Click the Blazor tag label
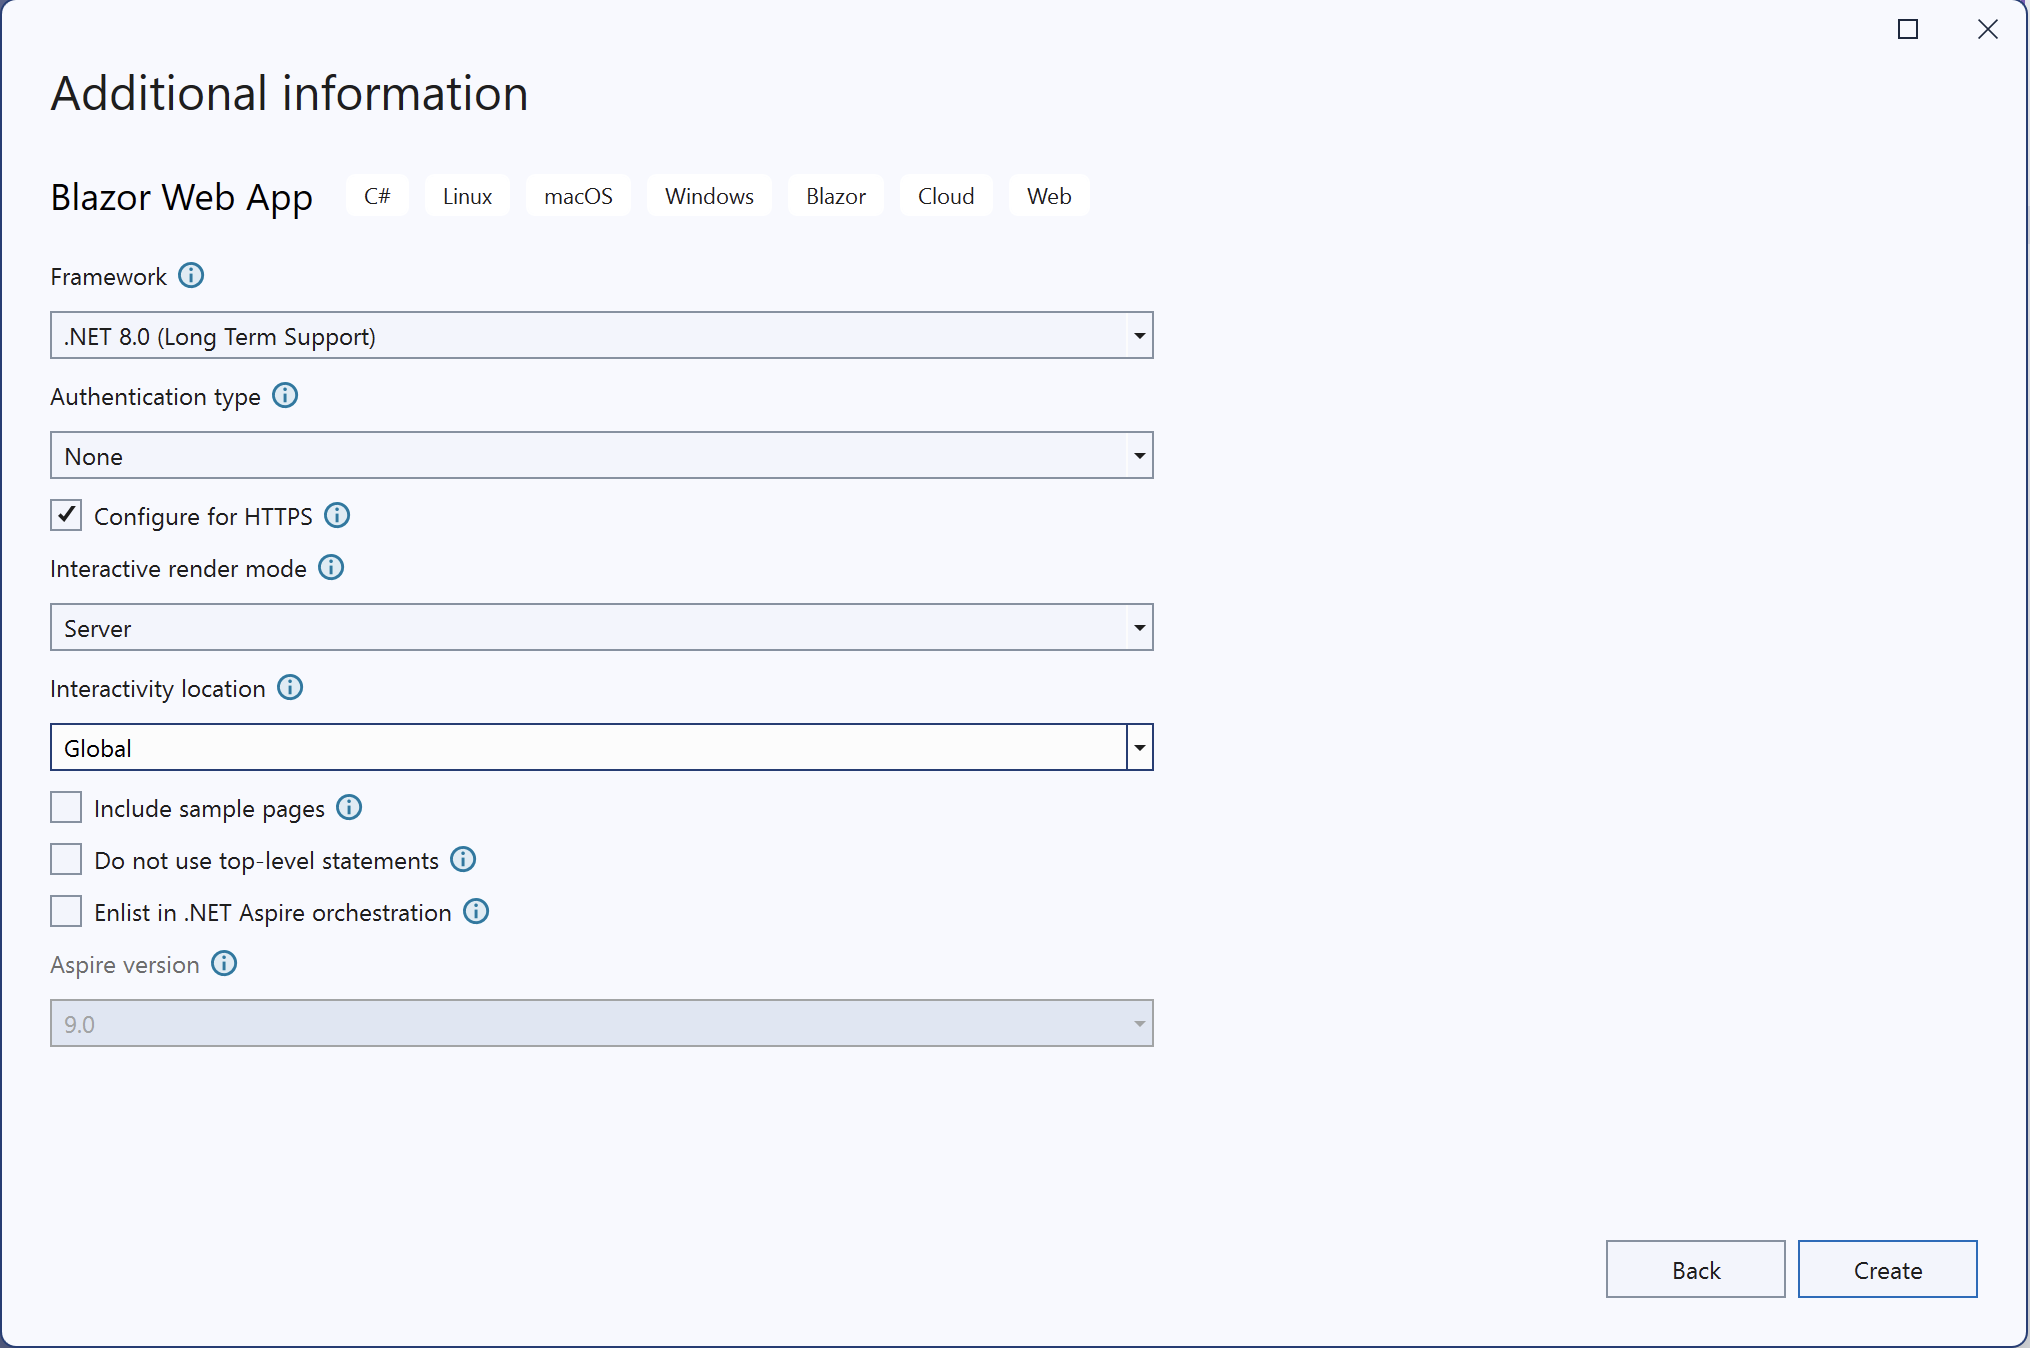 [x=835, y=196]
